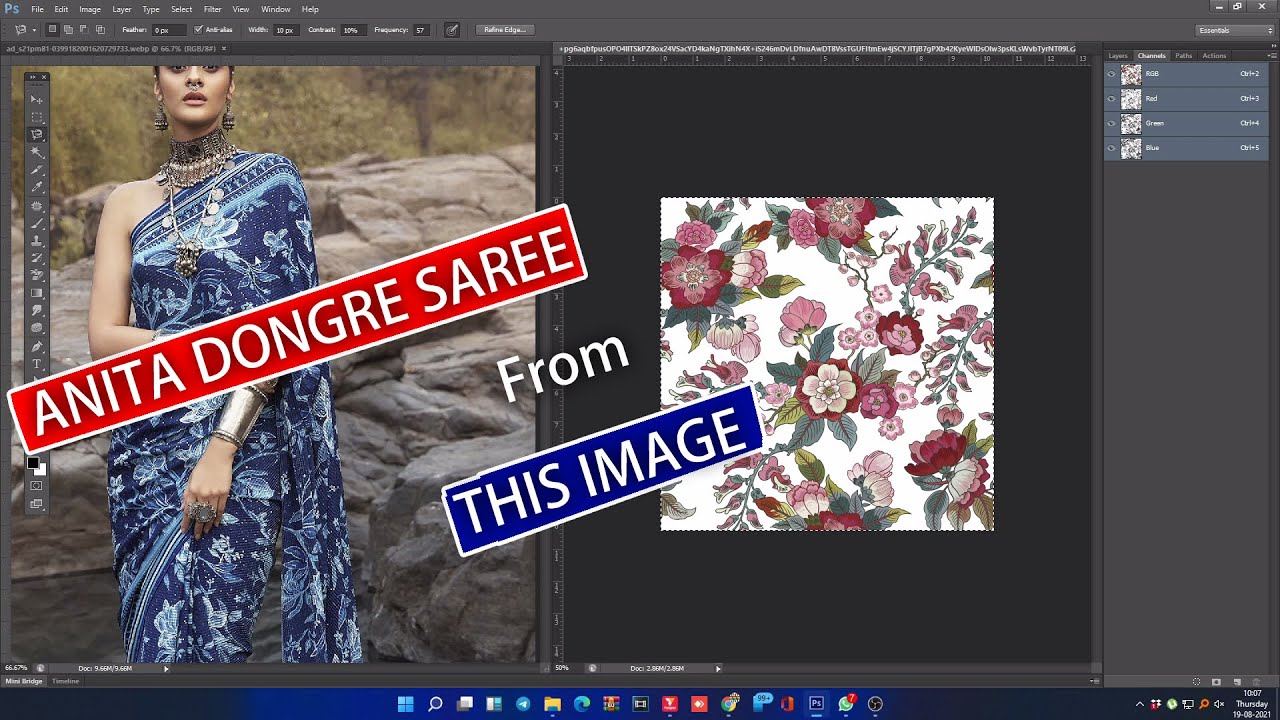Create new channel icon

click(1236, 682)
